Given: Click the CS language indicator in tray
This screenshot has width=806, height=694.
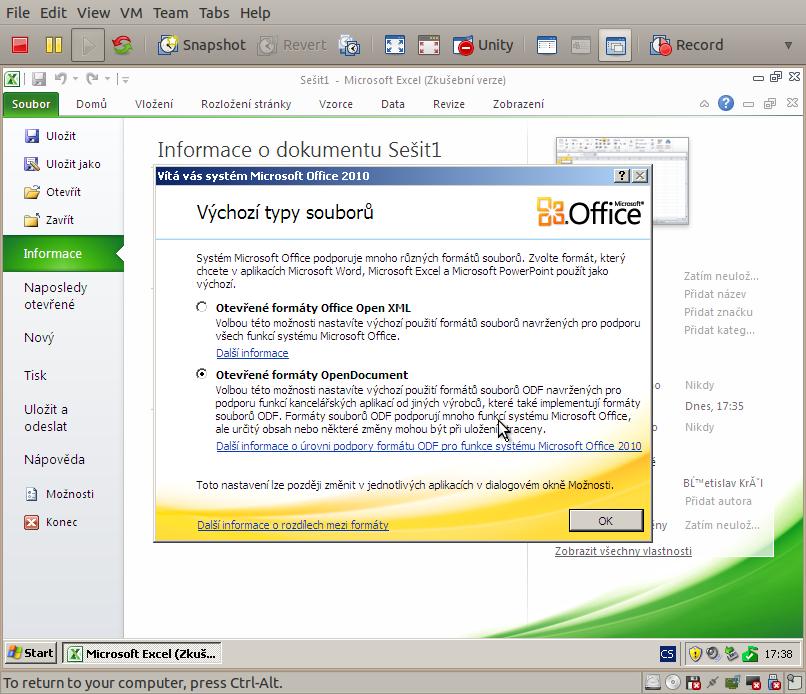Looking at the screenshot, I should pos(667,654).
